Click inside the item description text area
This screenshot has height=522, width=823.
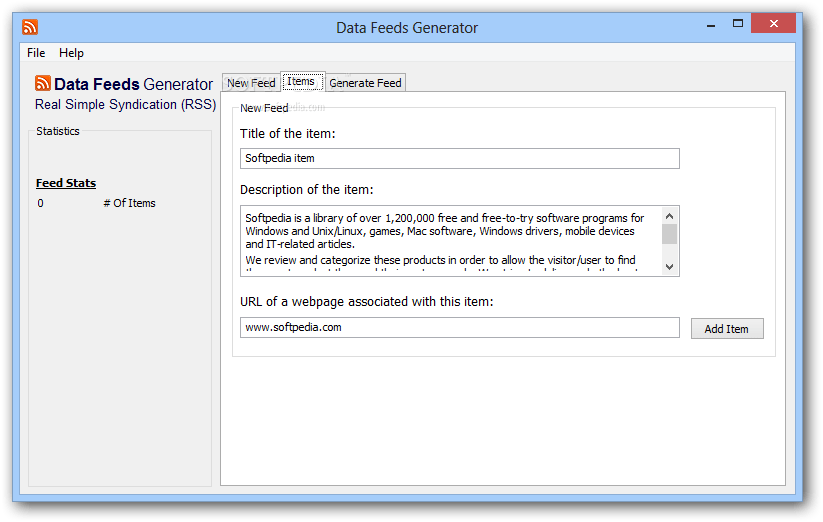tap(450, 241)
